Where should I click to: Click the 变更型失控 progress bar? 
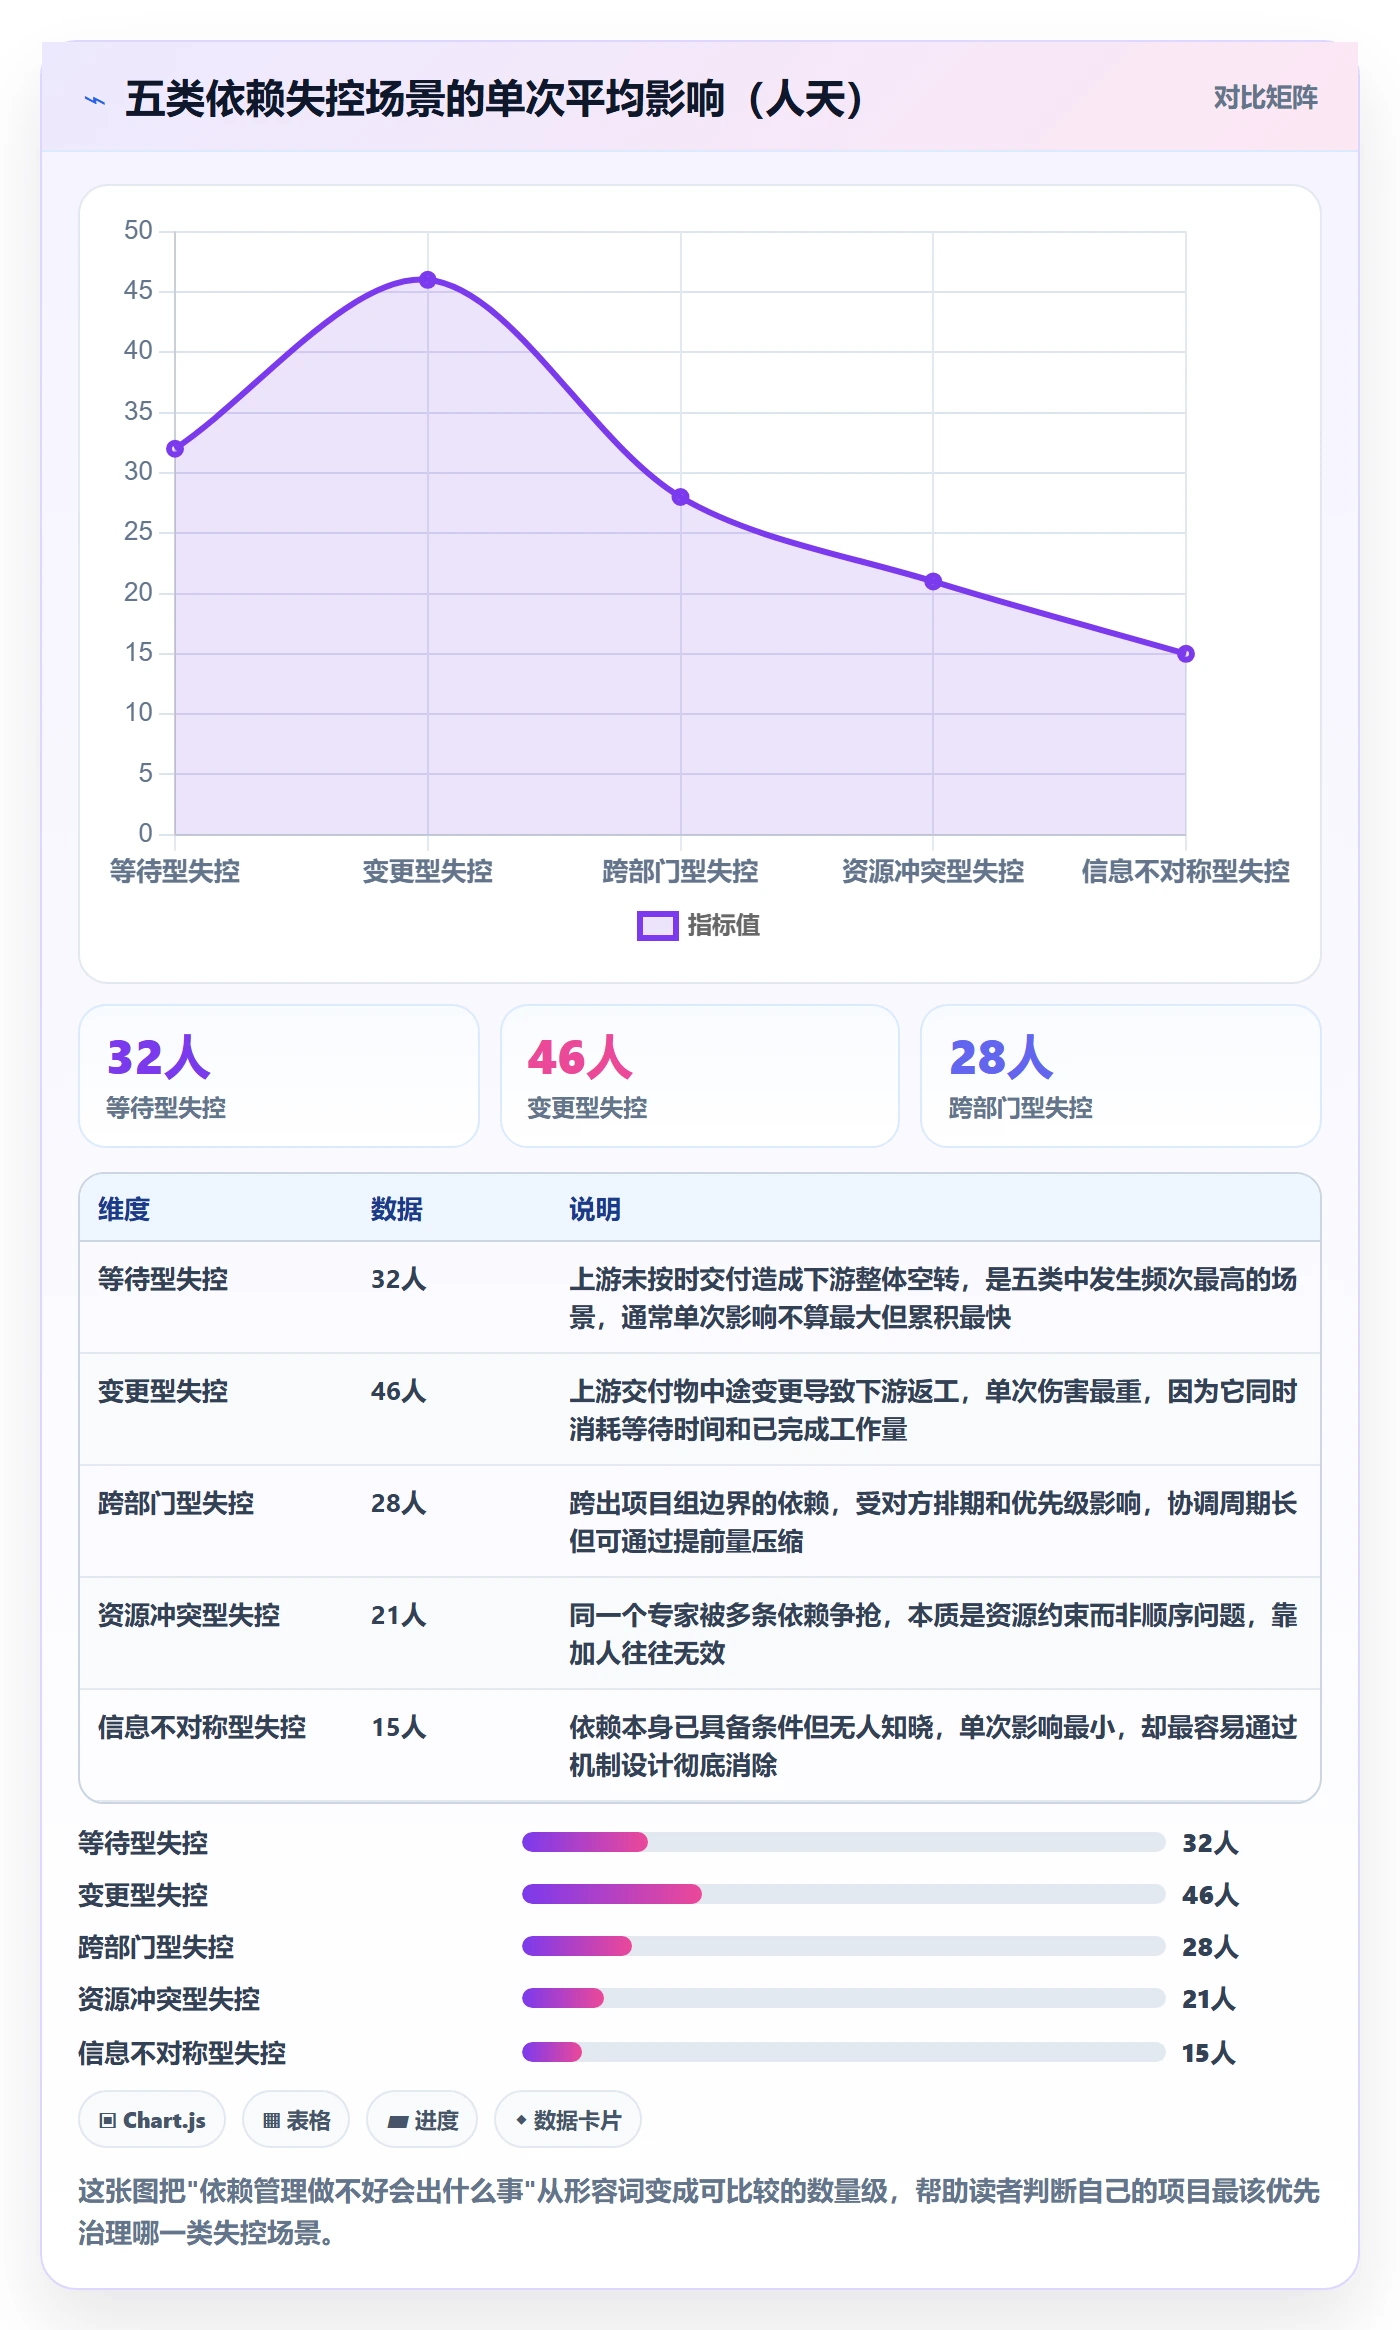[x=844, y=1894]
